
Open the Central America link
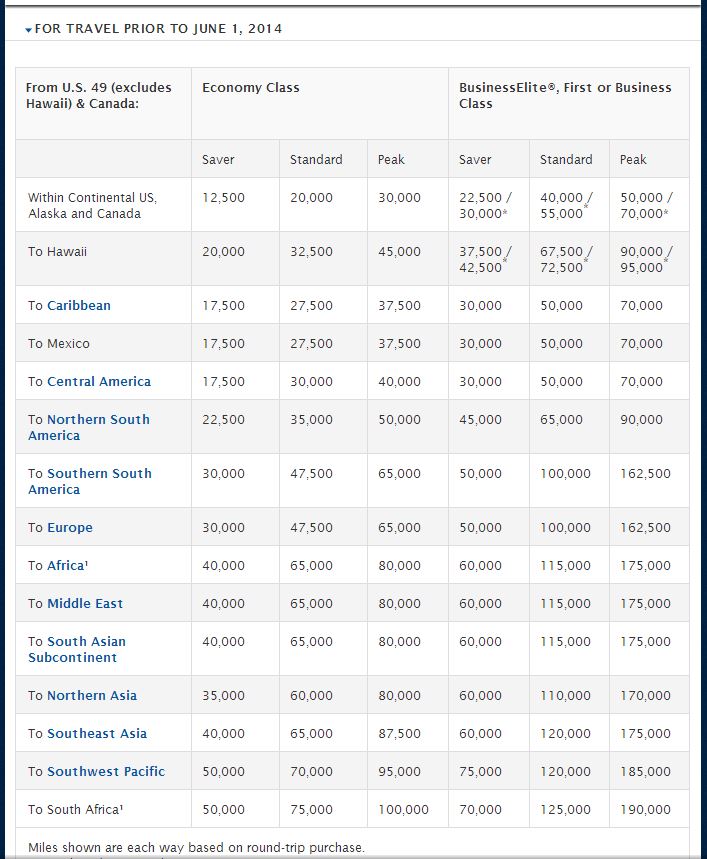[99, 381]
